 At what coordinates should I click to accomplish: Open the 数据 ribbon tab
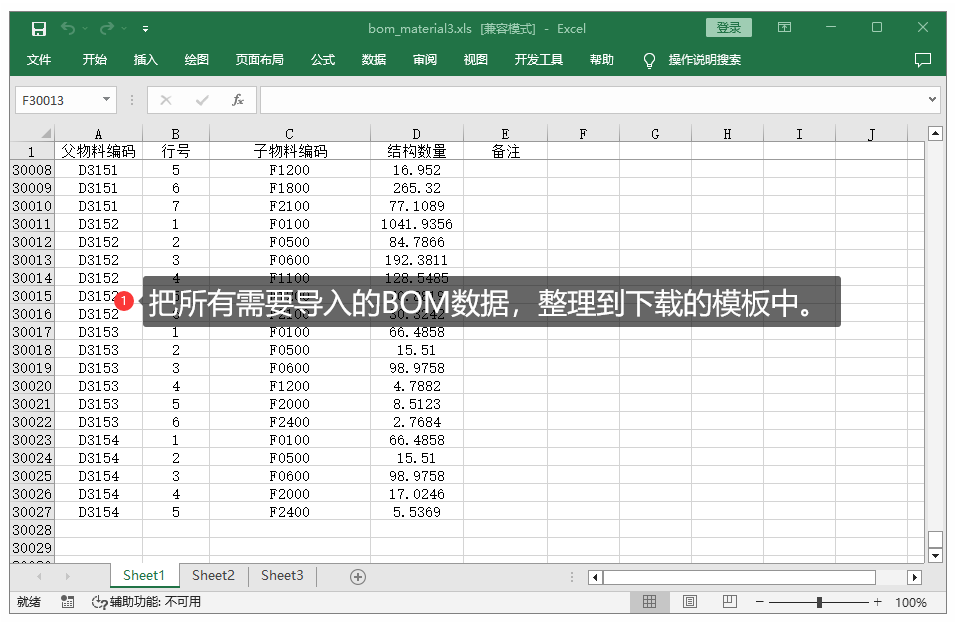(x=374, y=60)
